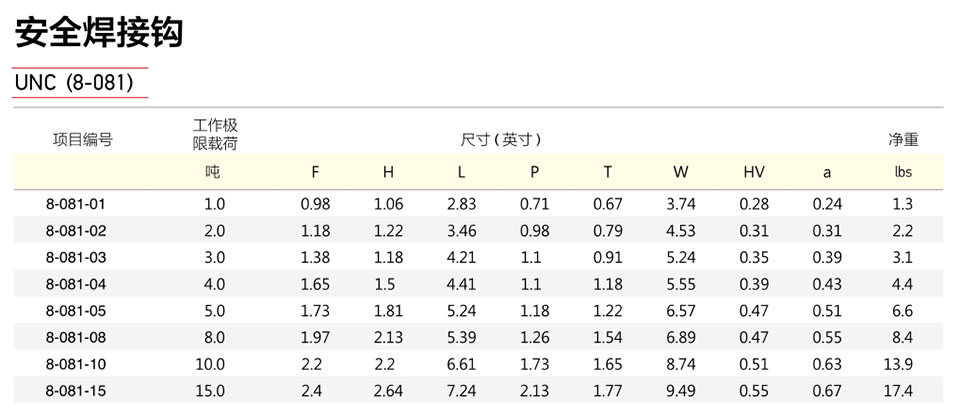960x417 pixels.
Task: Select item number 8-081-05
Action: tap(76, 311)
